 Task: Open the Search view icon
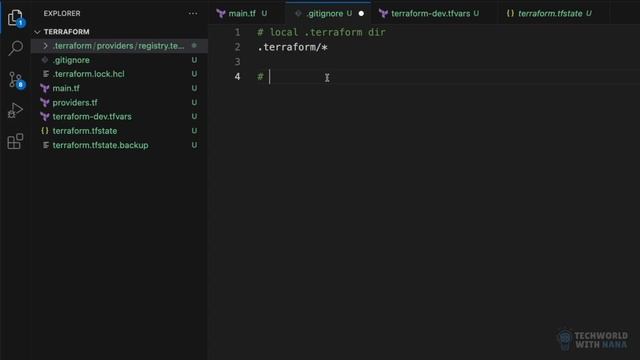click(16, 48)
